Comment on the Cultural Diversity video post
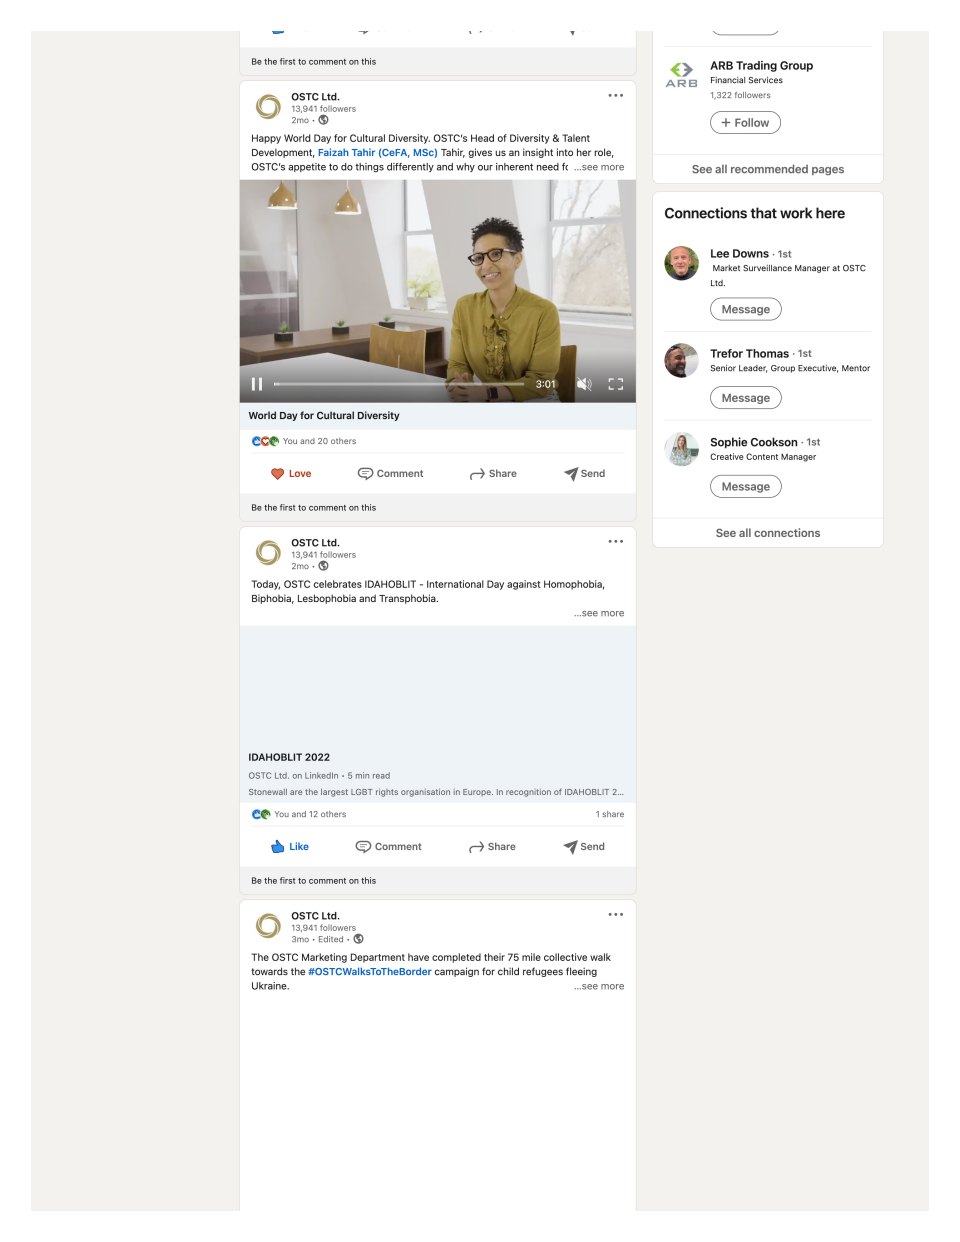This screenshot has width=960, height=1242. pyautogui.click(x=391, y=474)
